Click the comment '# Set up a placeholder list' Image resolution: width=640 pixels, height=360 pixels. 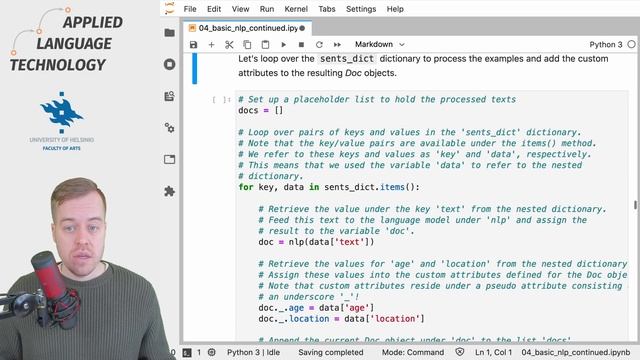click(x=377, y=100)
